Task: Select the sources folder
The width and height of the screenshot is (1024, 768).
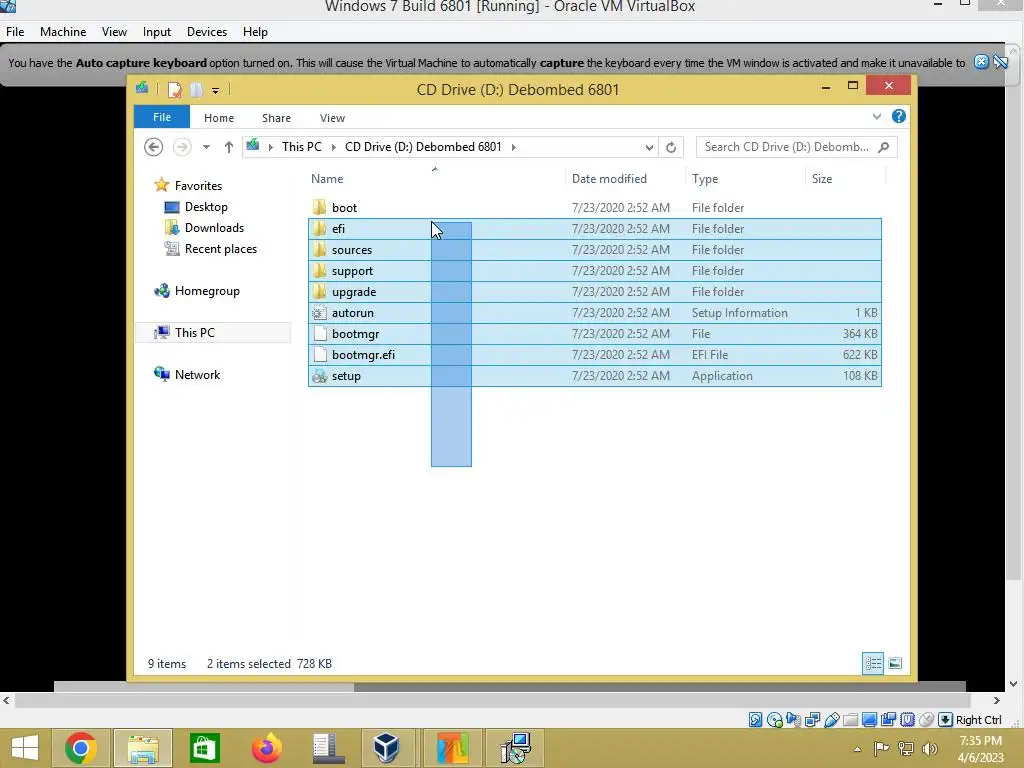Action: coord(594,249)
